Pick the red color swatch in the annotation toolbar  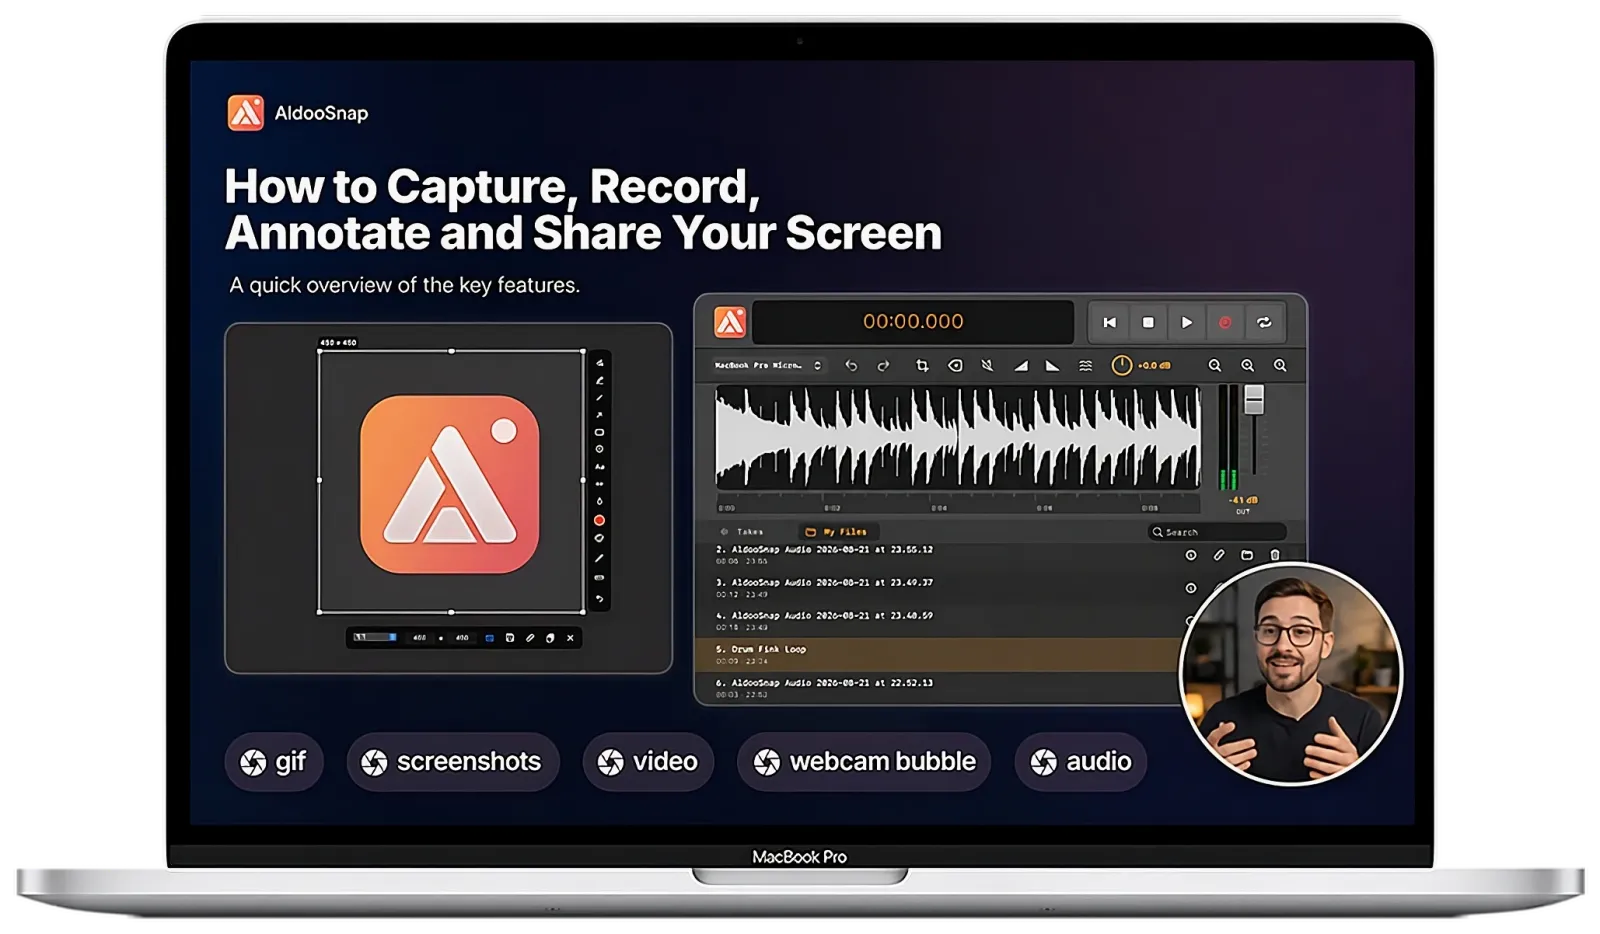pyautogui.click(x=599, y=520)
